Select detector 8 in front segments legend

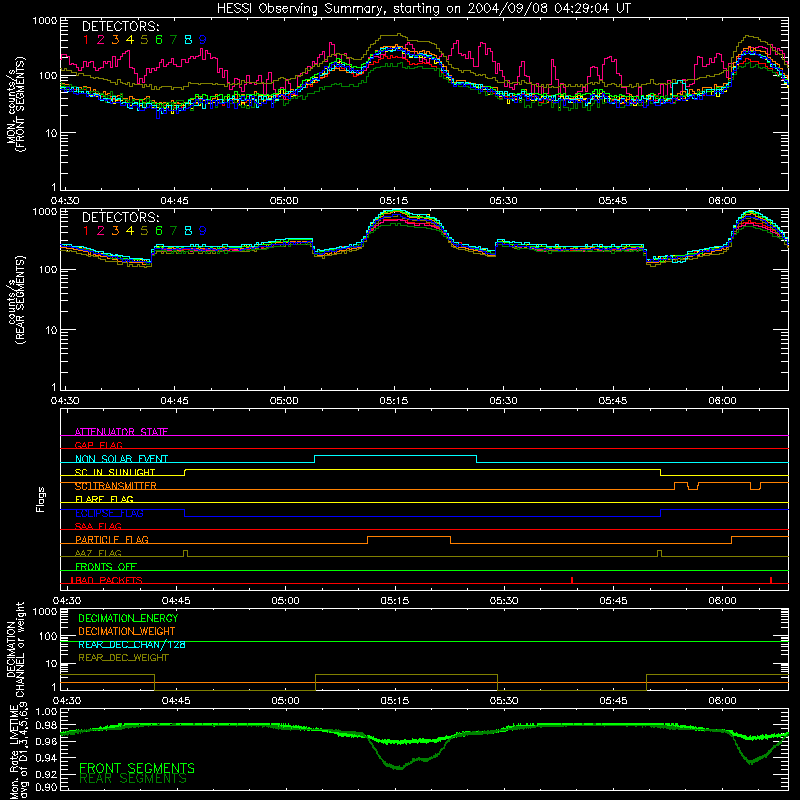[188, 40]
